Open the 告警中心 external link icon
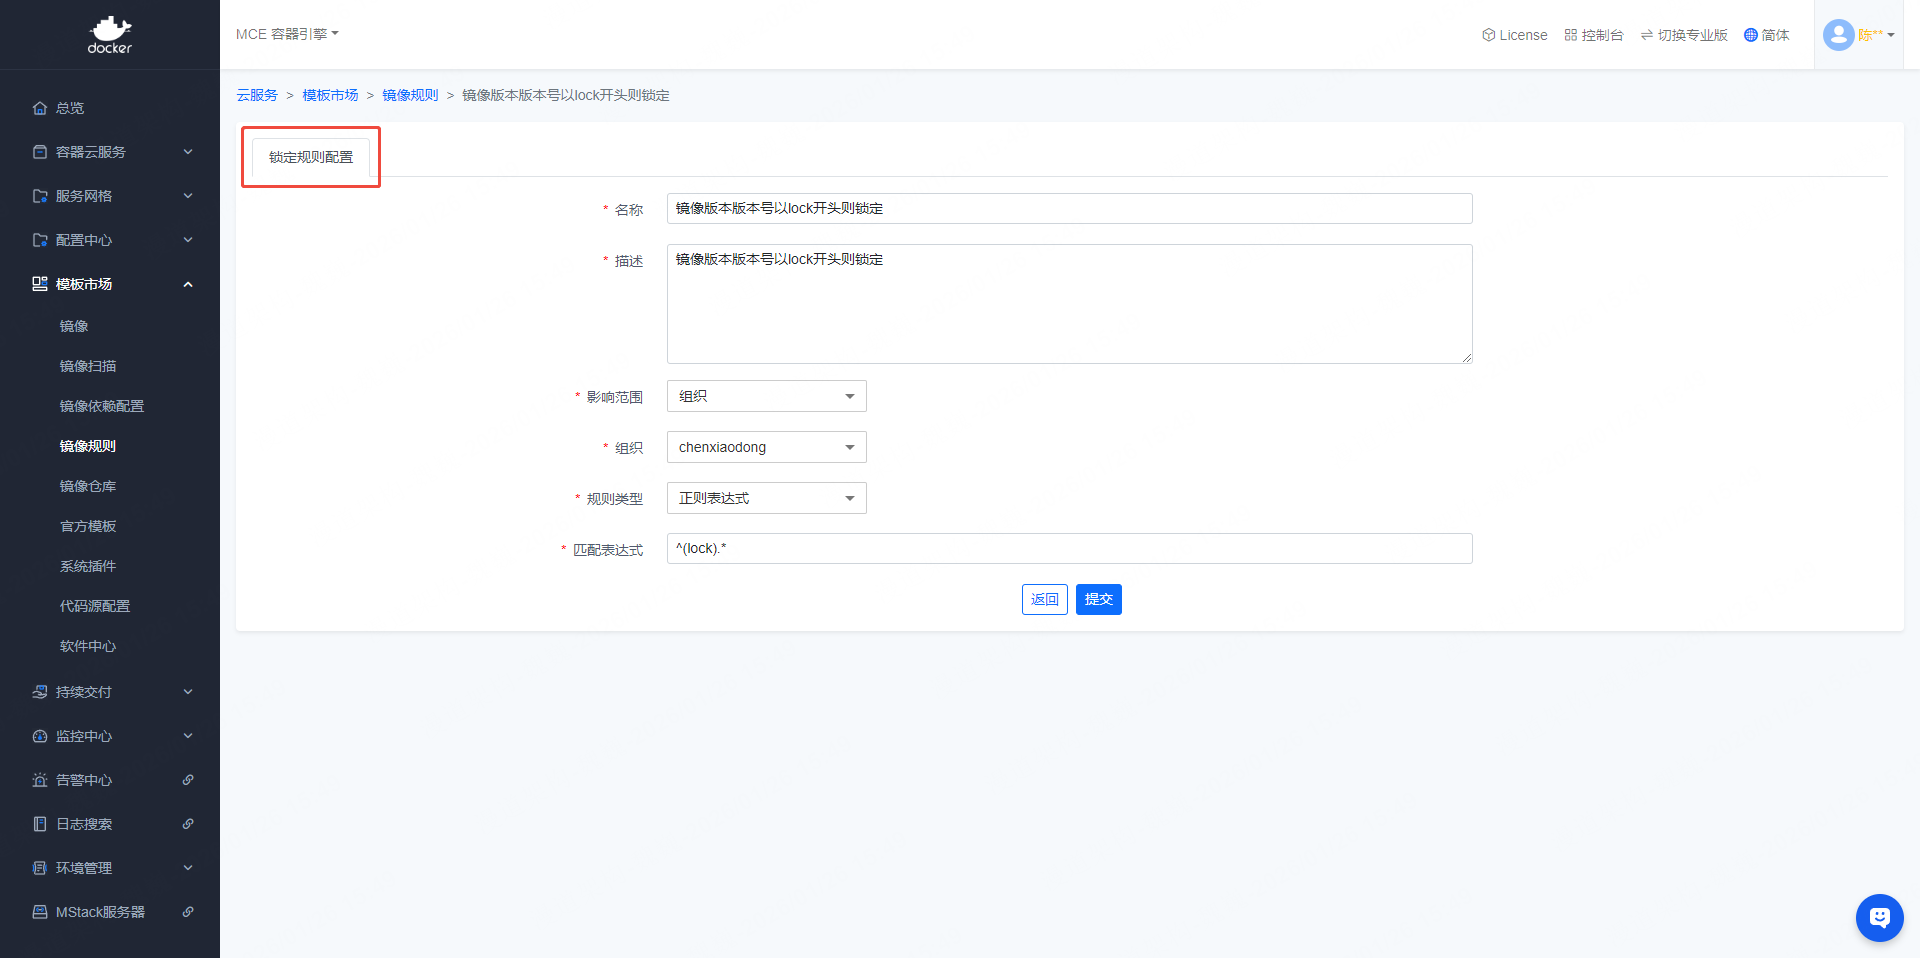1920x958 pixels. click(188, 780)
